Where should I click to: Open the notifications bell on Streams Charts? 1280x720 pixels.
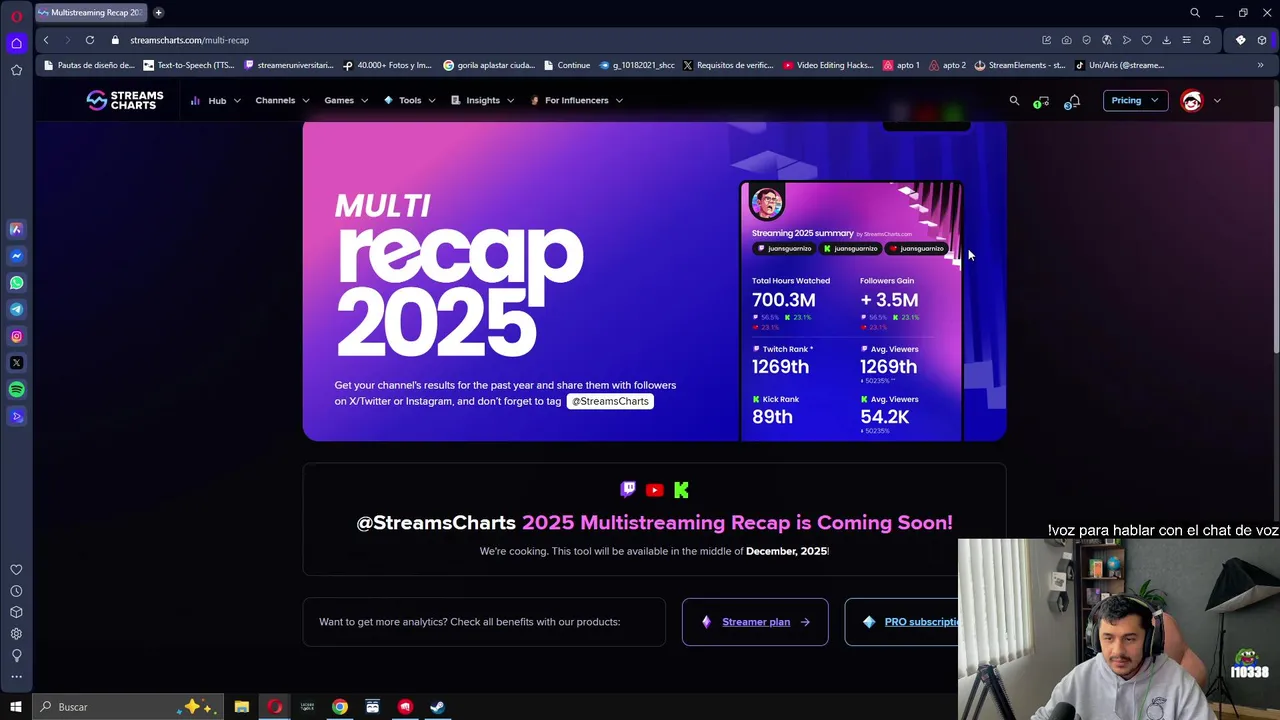pos(1073,101)
